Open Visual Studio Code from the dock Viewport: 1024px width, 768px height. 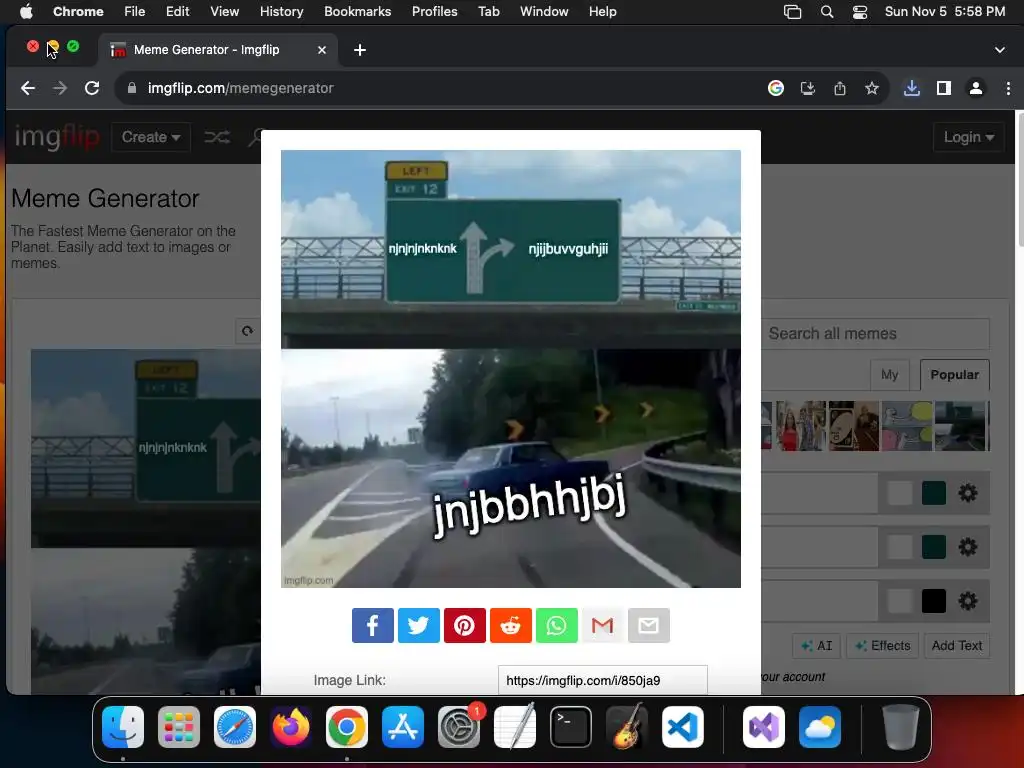pos(682,727)
